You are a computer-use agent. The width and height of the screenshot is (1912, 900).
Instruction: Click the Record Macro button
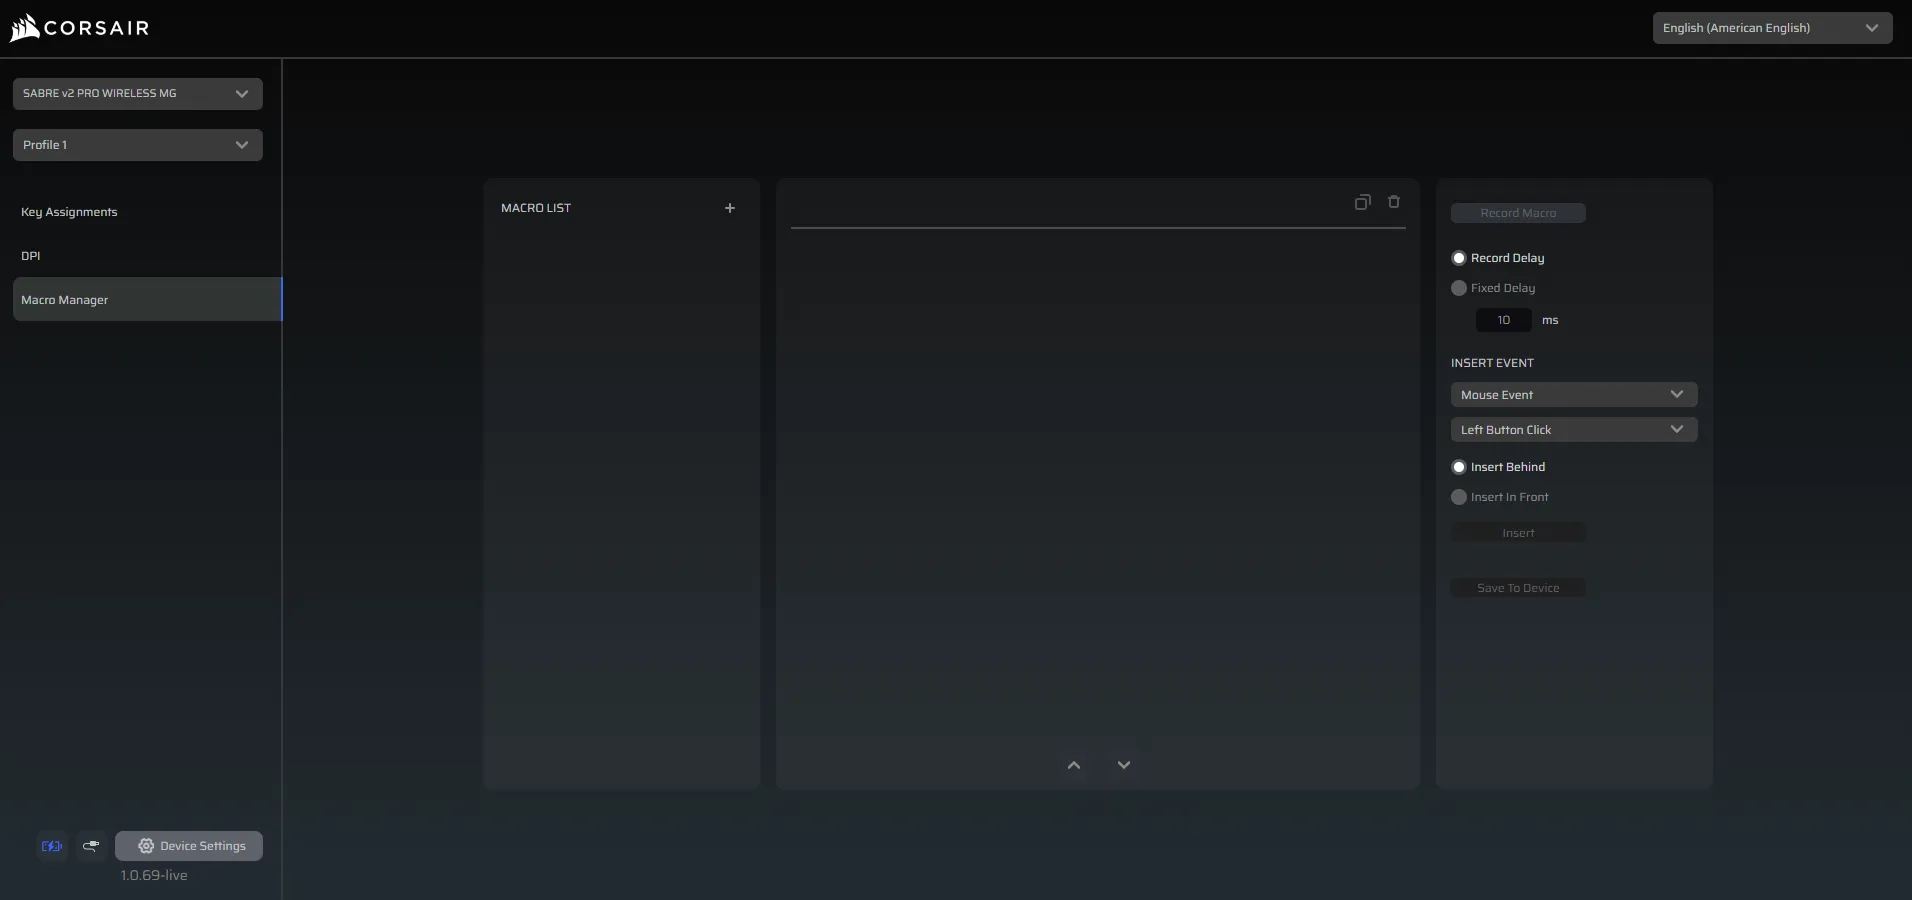pos(1518,213)
